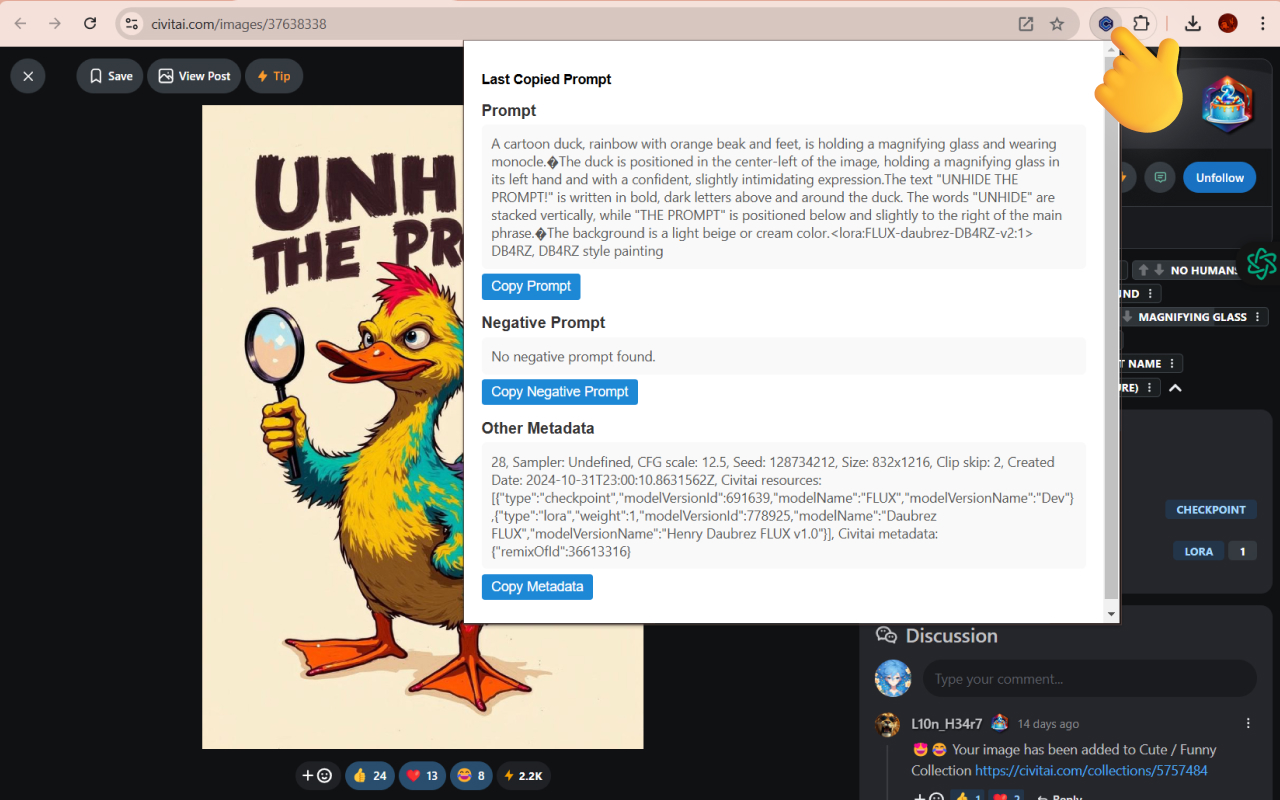Click the View Post button
The height and width of the screenshot is (800, 1280).
pyautogui.click(x=194, y=76)
